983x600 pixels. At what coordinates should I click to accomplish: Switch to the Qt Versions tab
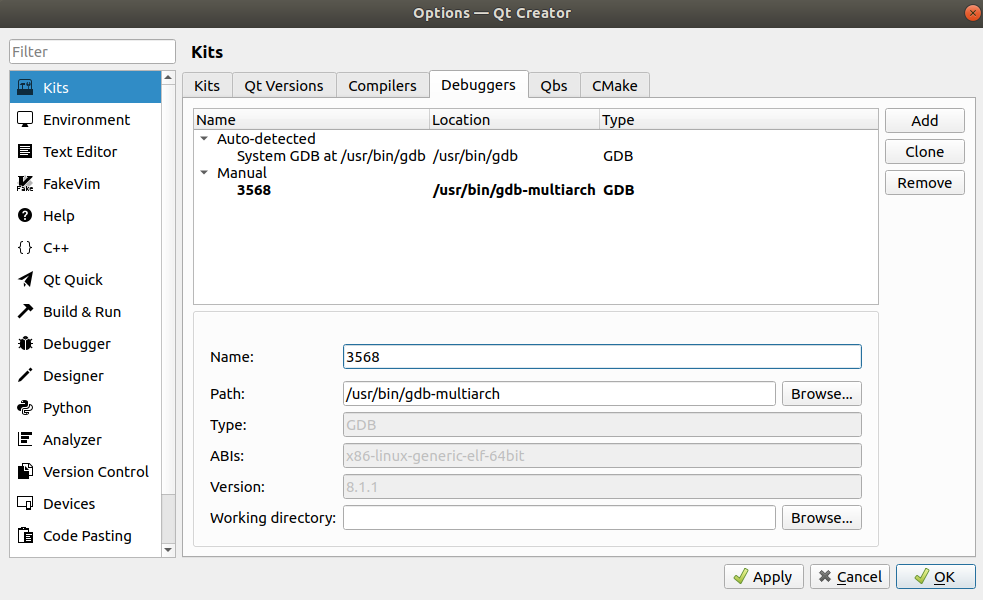284,86
